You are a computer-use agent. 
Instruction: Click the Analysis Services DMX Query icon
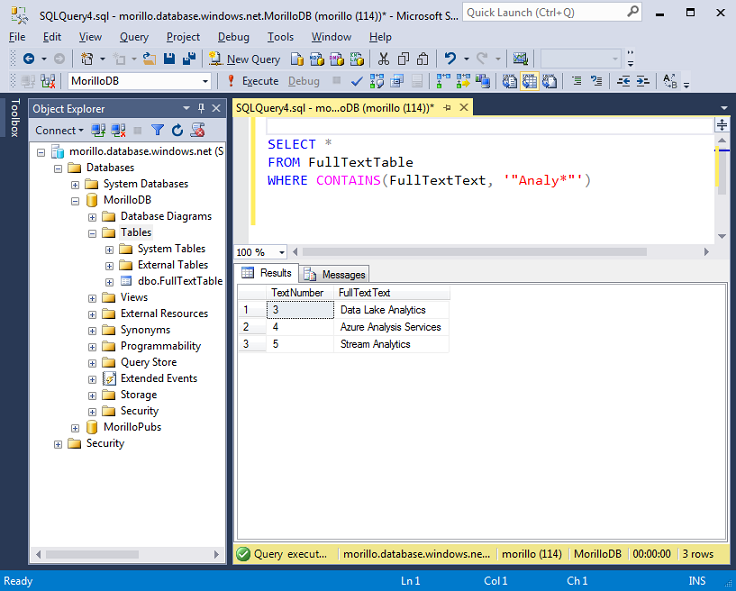337,59
